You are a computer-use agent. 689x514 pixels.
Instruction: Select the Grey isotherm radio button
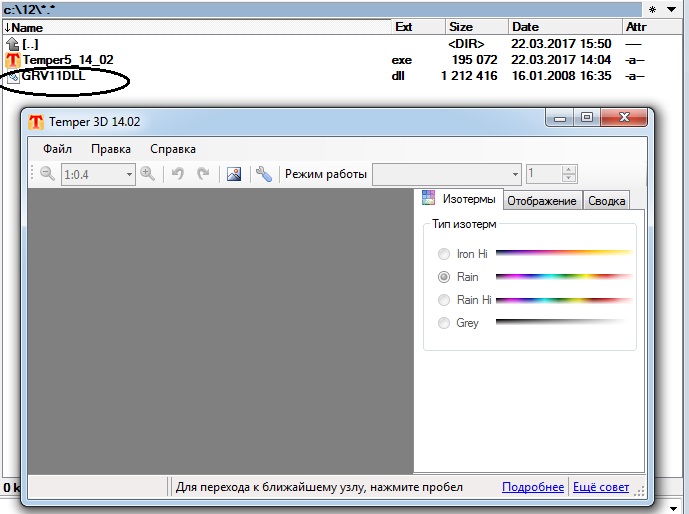point(444,323)
